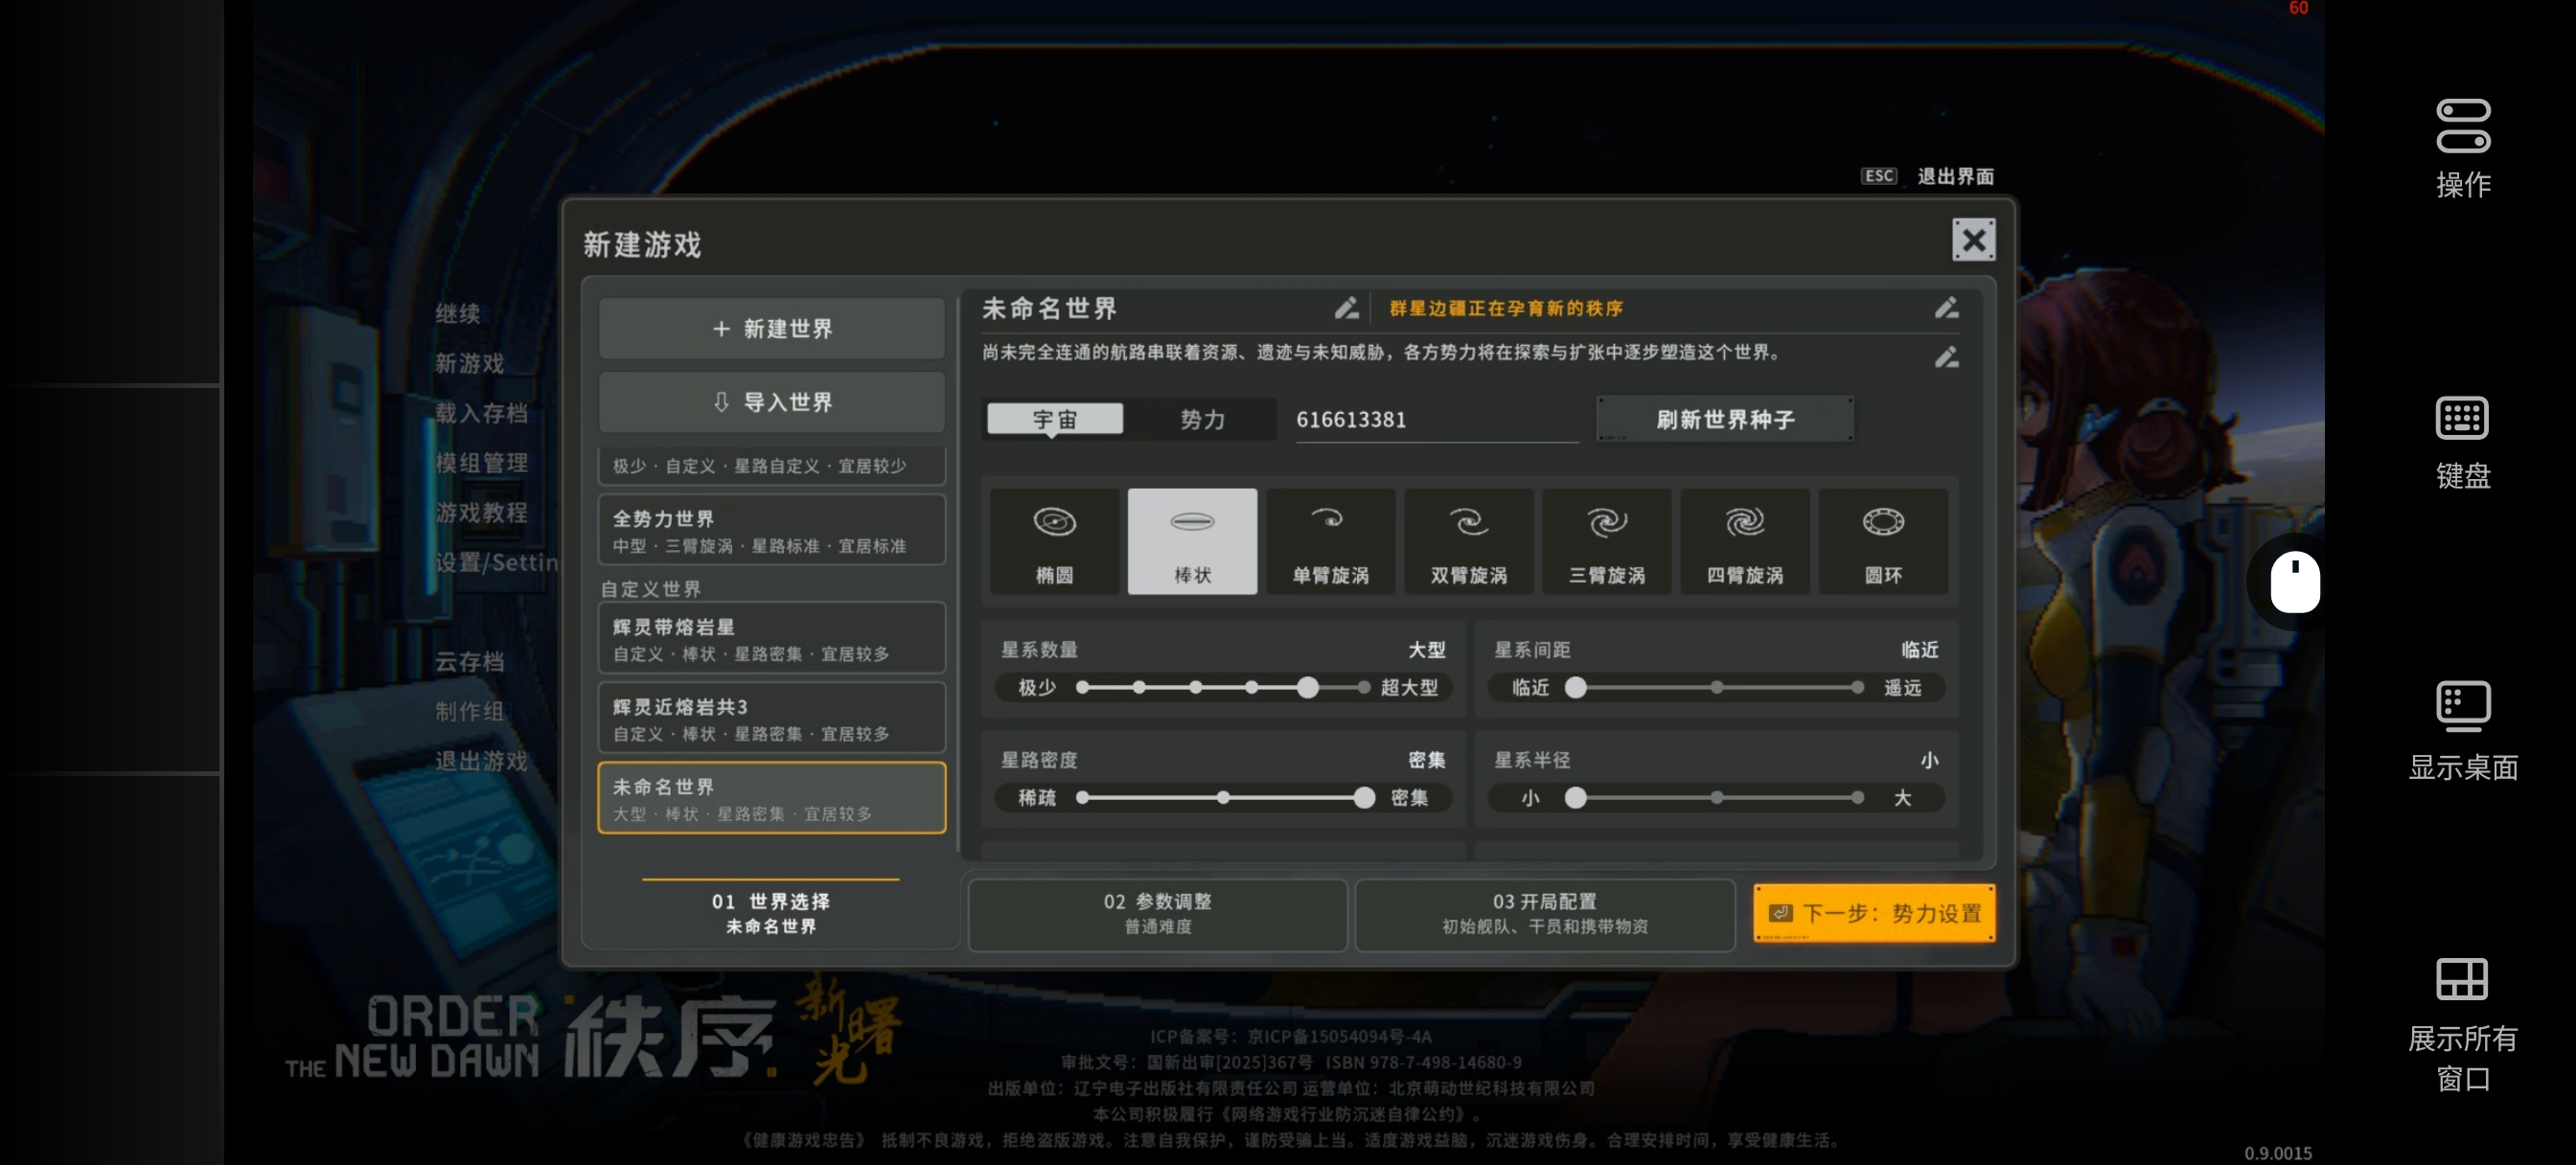Adjust the 星路密度 slider handle
2576x1165 pixels.
[x=1363, y=797]
